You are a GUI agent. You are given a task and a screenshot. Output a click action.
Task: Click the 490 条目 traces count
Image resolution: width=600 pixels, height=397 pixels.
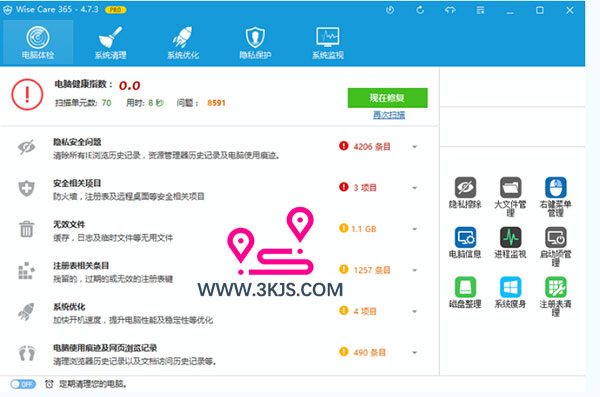[x=369, y=353]
